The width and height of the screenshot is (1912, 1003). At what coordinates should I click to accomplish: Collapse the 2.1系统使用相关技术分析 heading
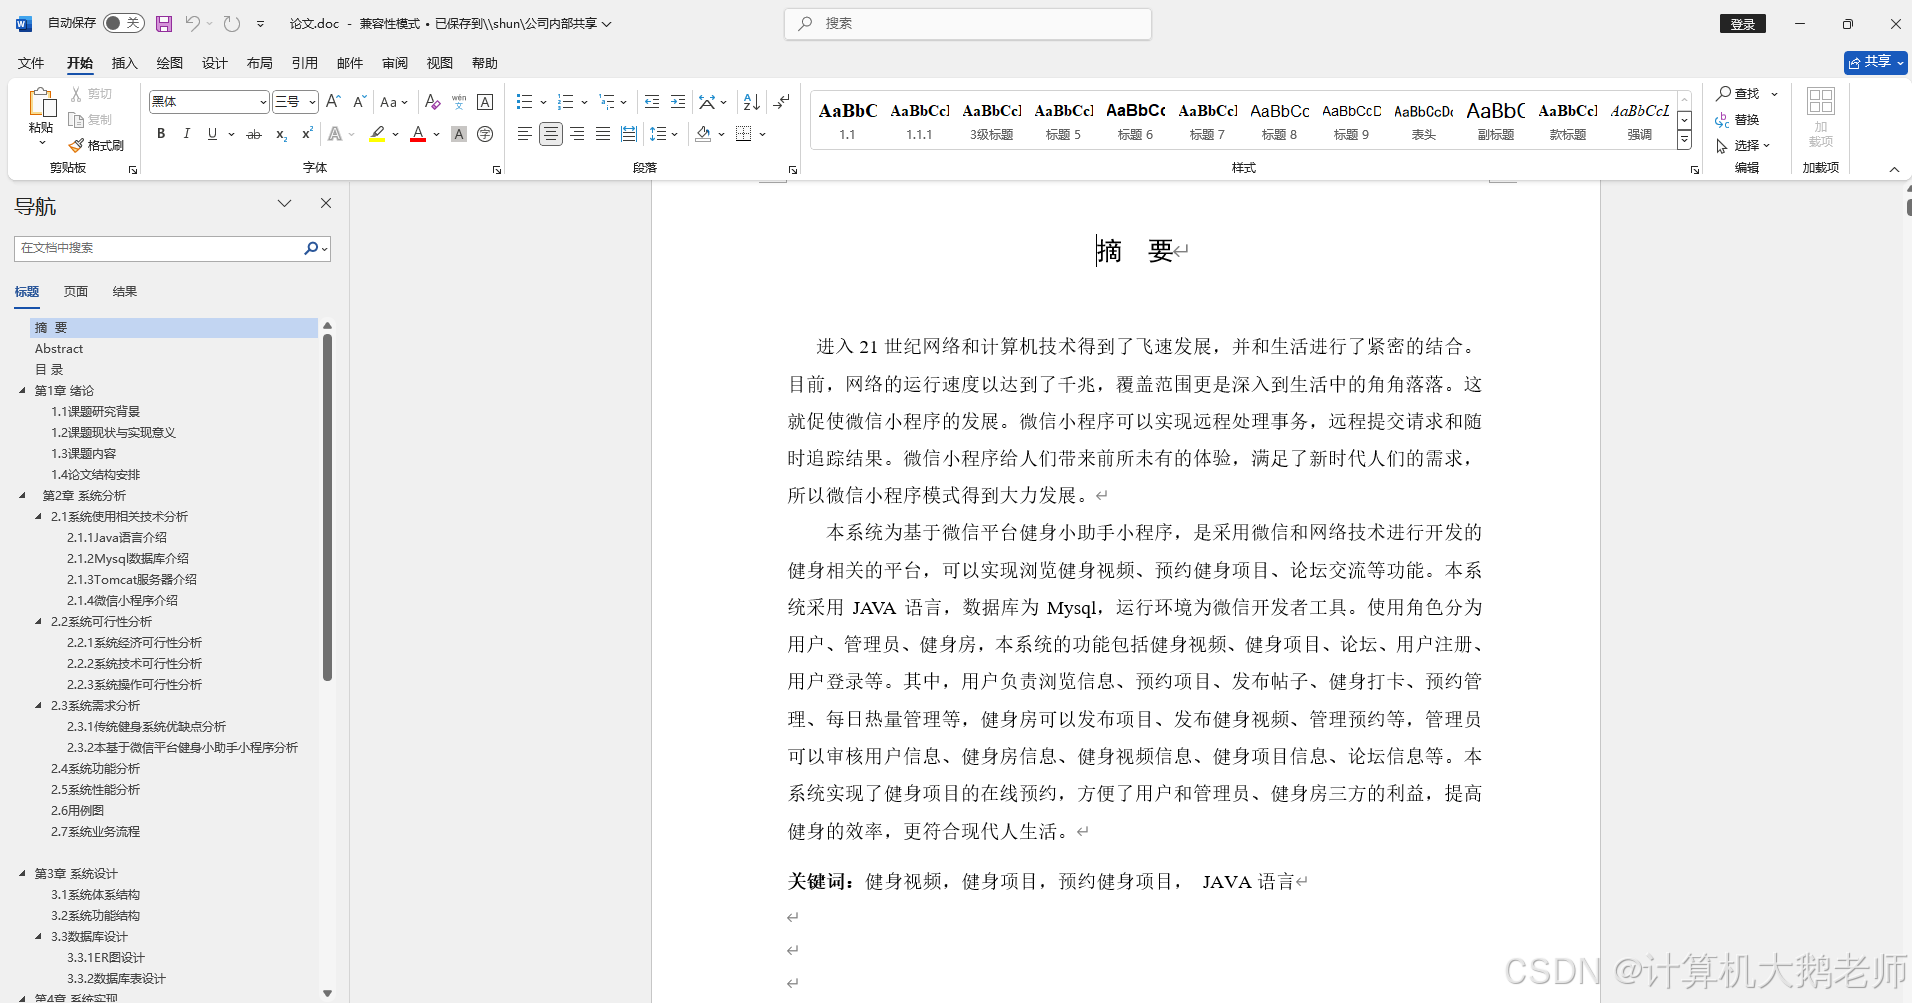coord(38,517)
